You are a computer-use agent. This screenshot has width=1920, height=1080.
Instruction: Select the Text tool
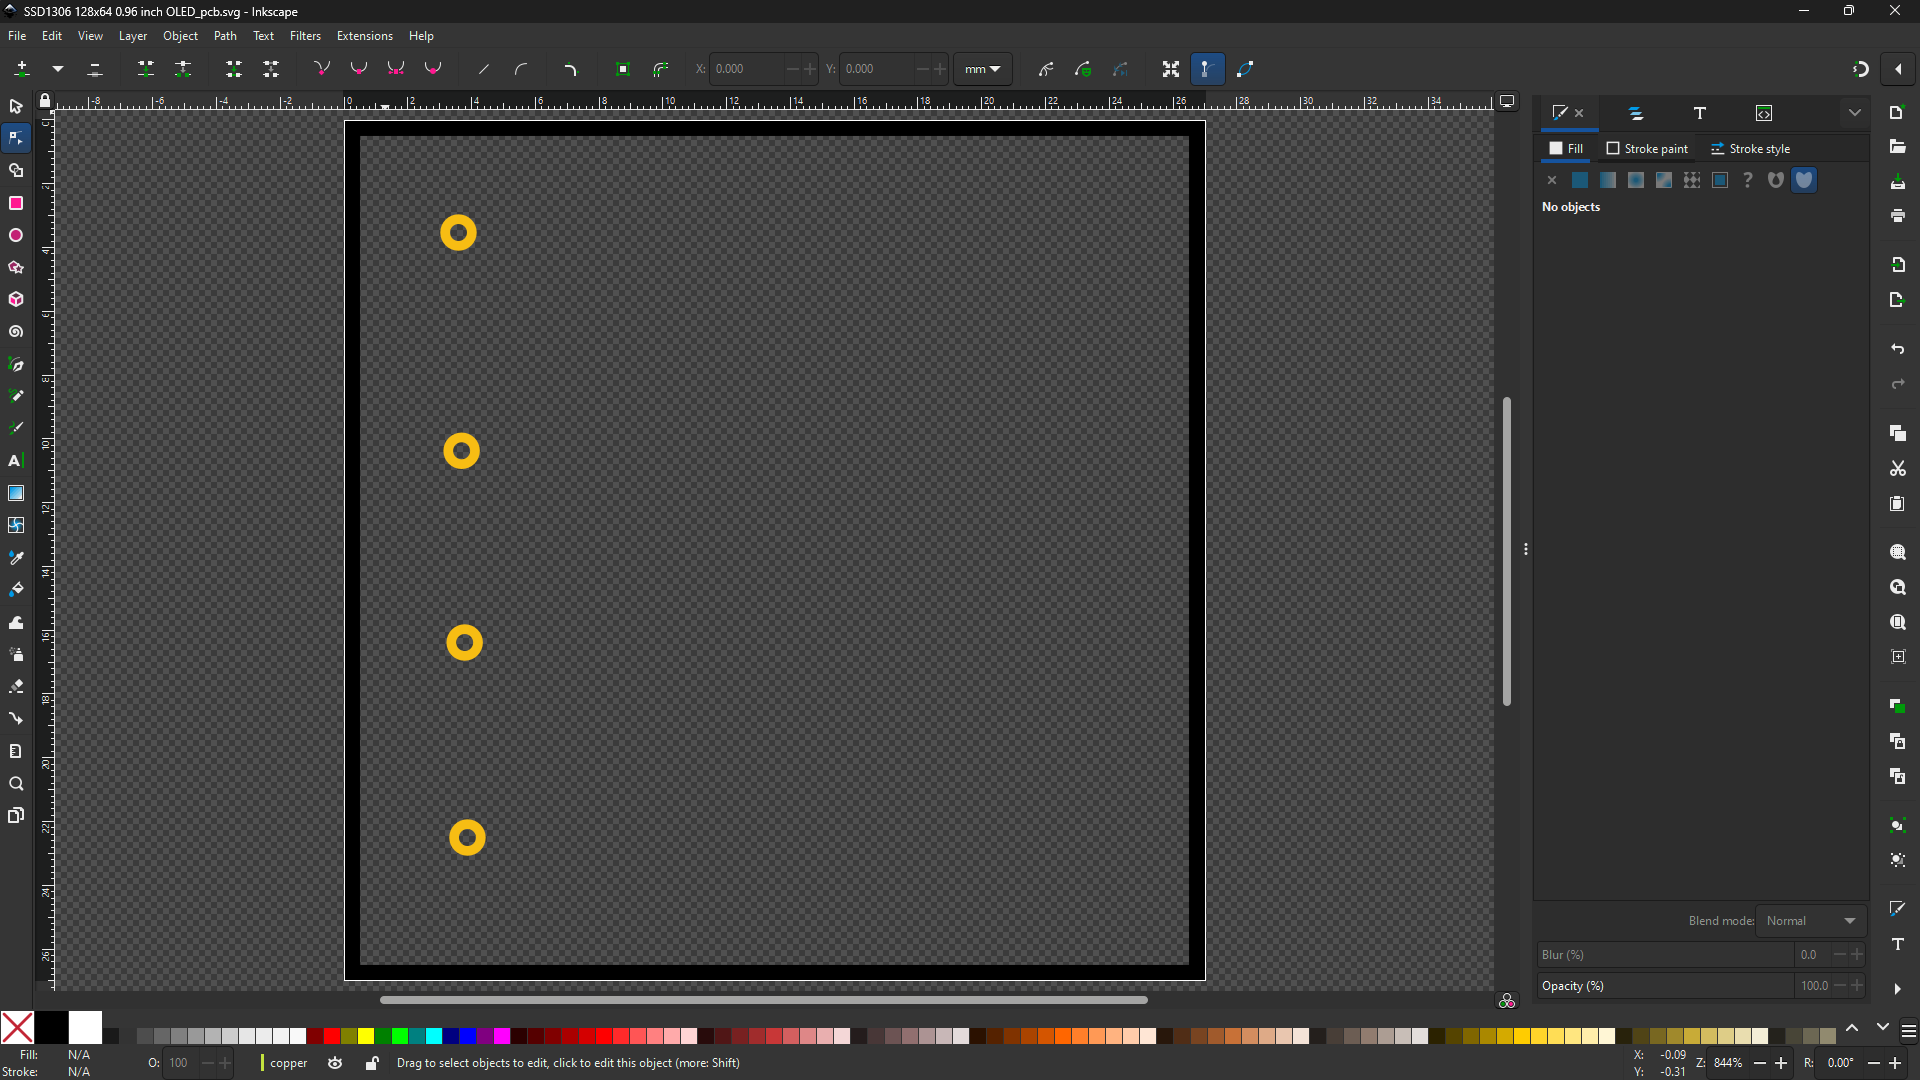[x=16, y=460]
